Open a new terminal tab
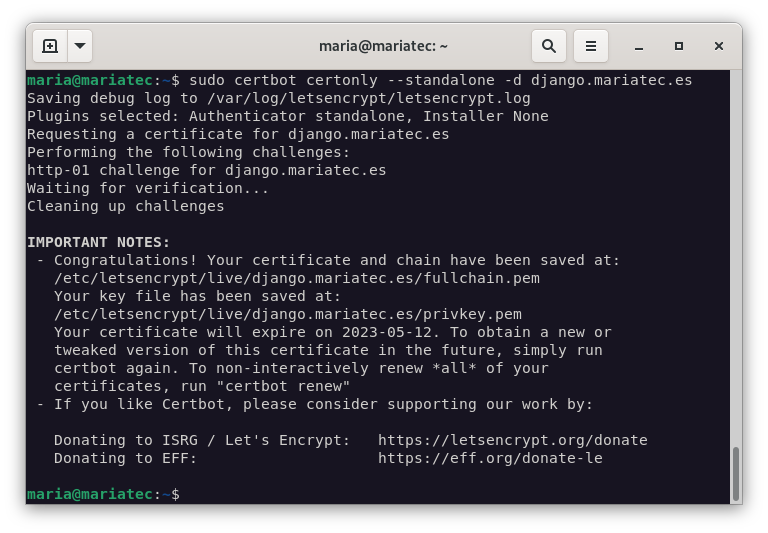Image resolution: width=768 pixels, height=533 pixels. pyautogui.click(x=50, y=46)
